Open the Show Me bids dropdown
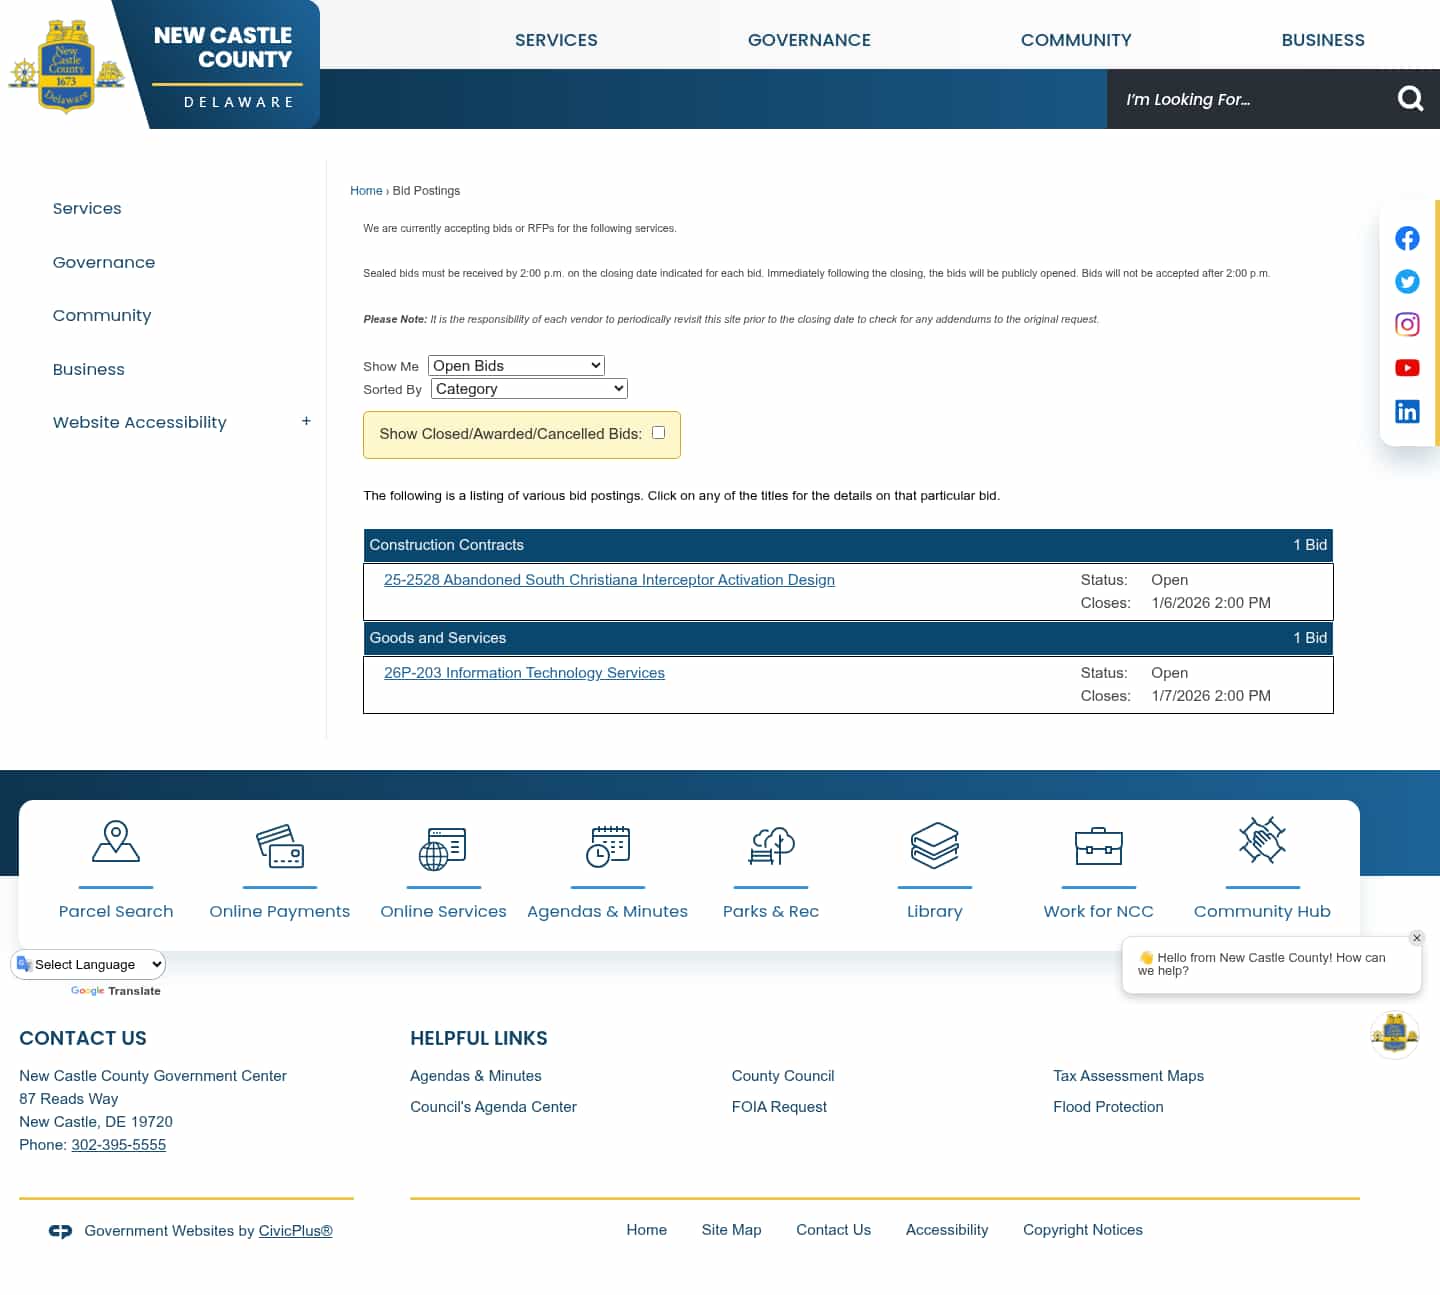 pos(515,365)
